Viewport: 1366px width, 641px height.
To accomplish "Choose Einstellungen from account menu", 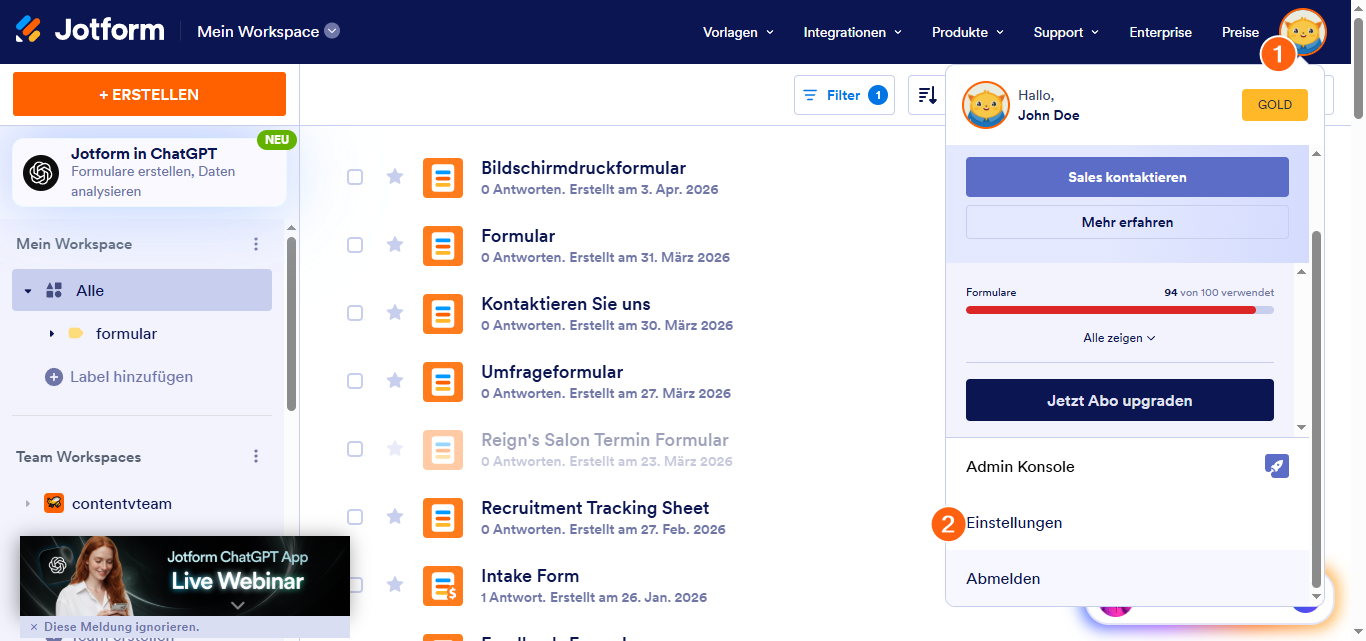I will pos(1014,523).
